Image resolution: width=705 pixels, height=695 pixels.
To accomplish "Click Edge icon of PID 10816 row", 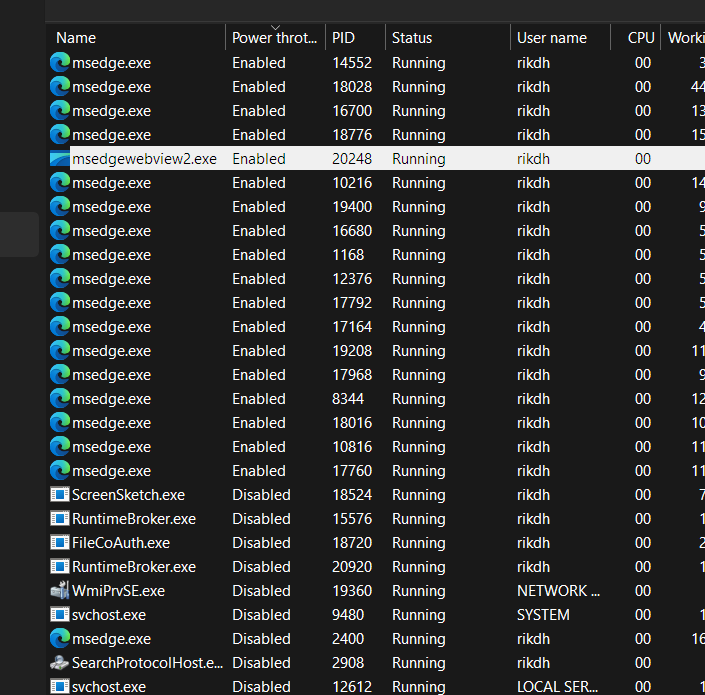I will point(60,447).
